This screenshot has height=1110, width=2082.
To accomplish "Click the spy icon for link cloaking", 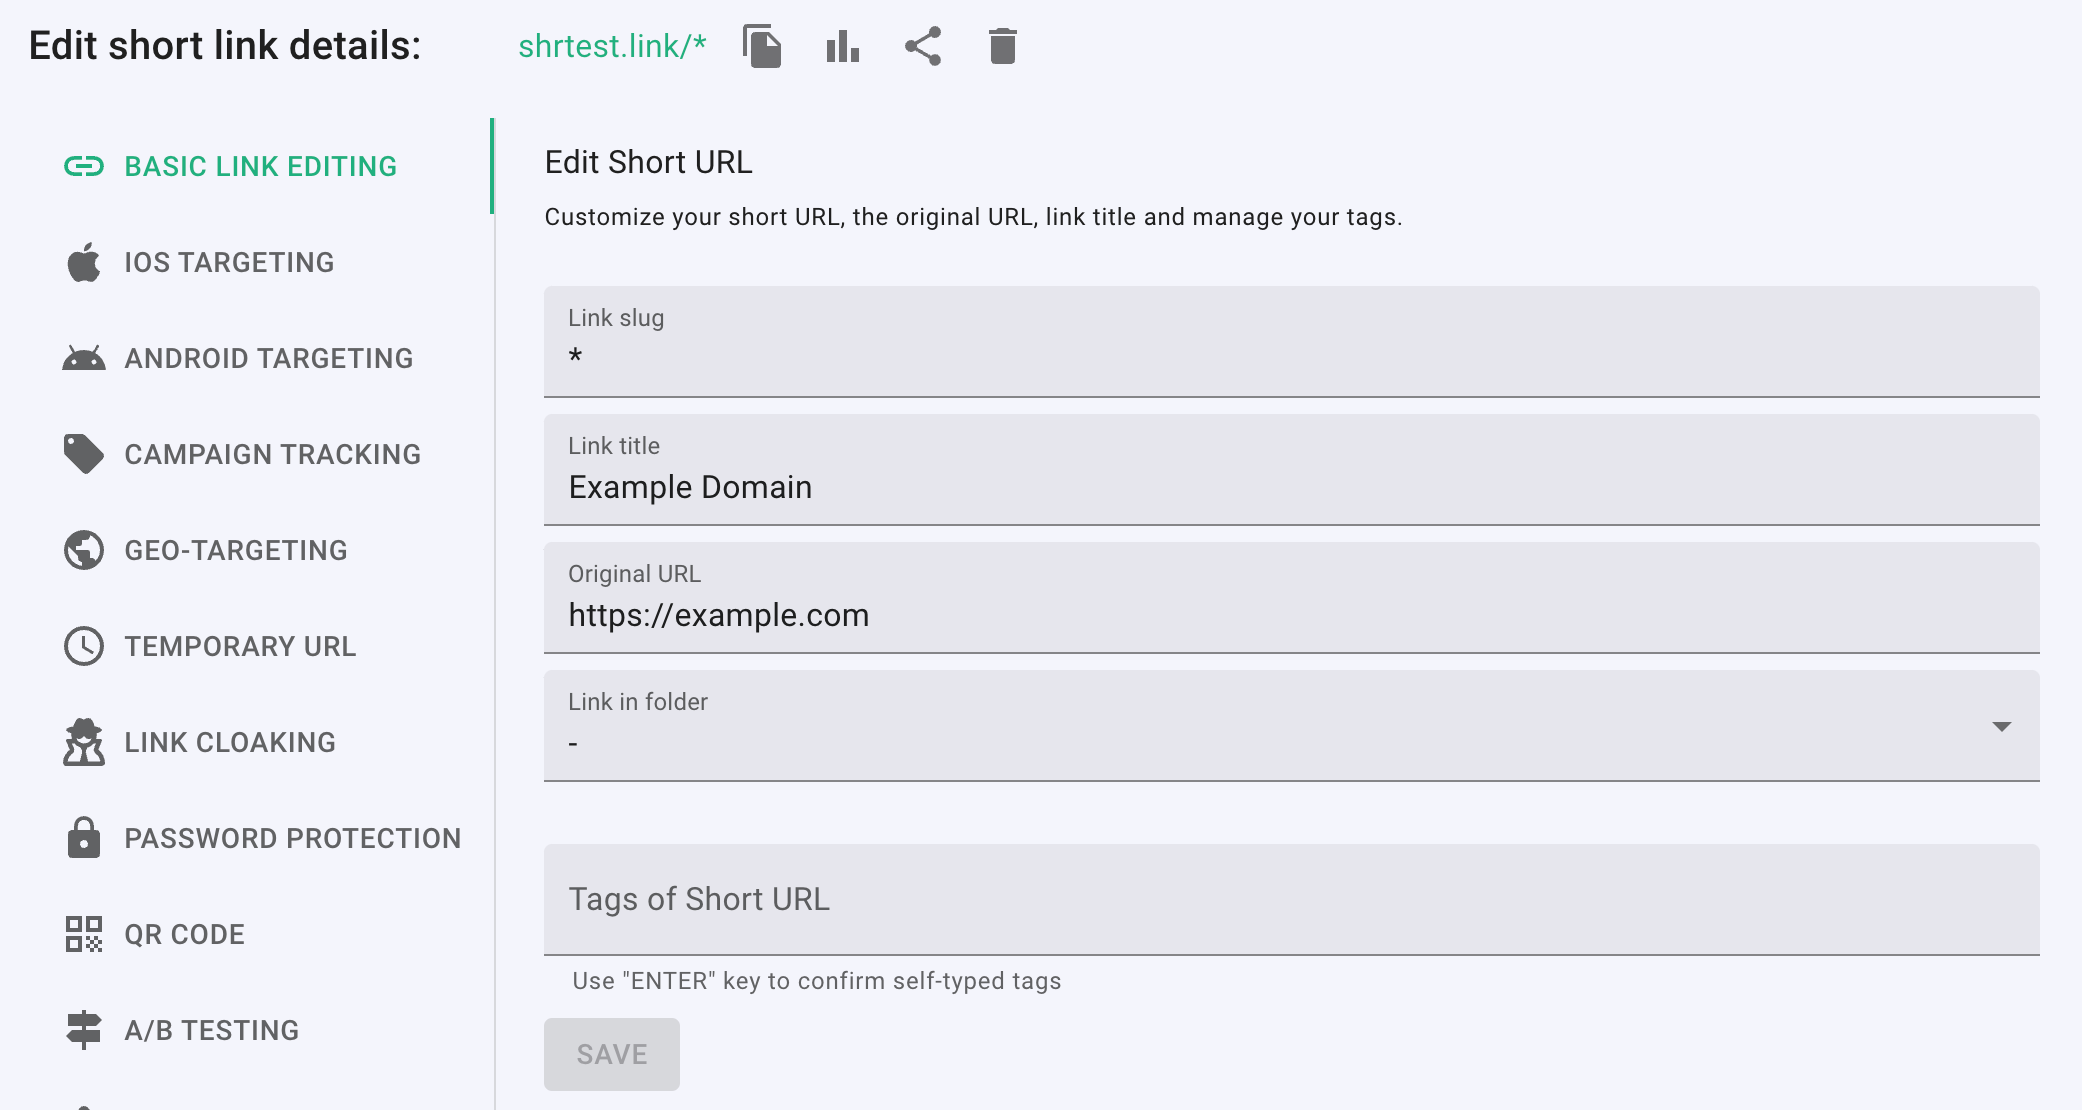I will click(84, 742).
